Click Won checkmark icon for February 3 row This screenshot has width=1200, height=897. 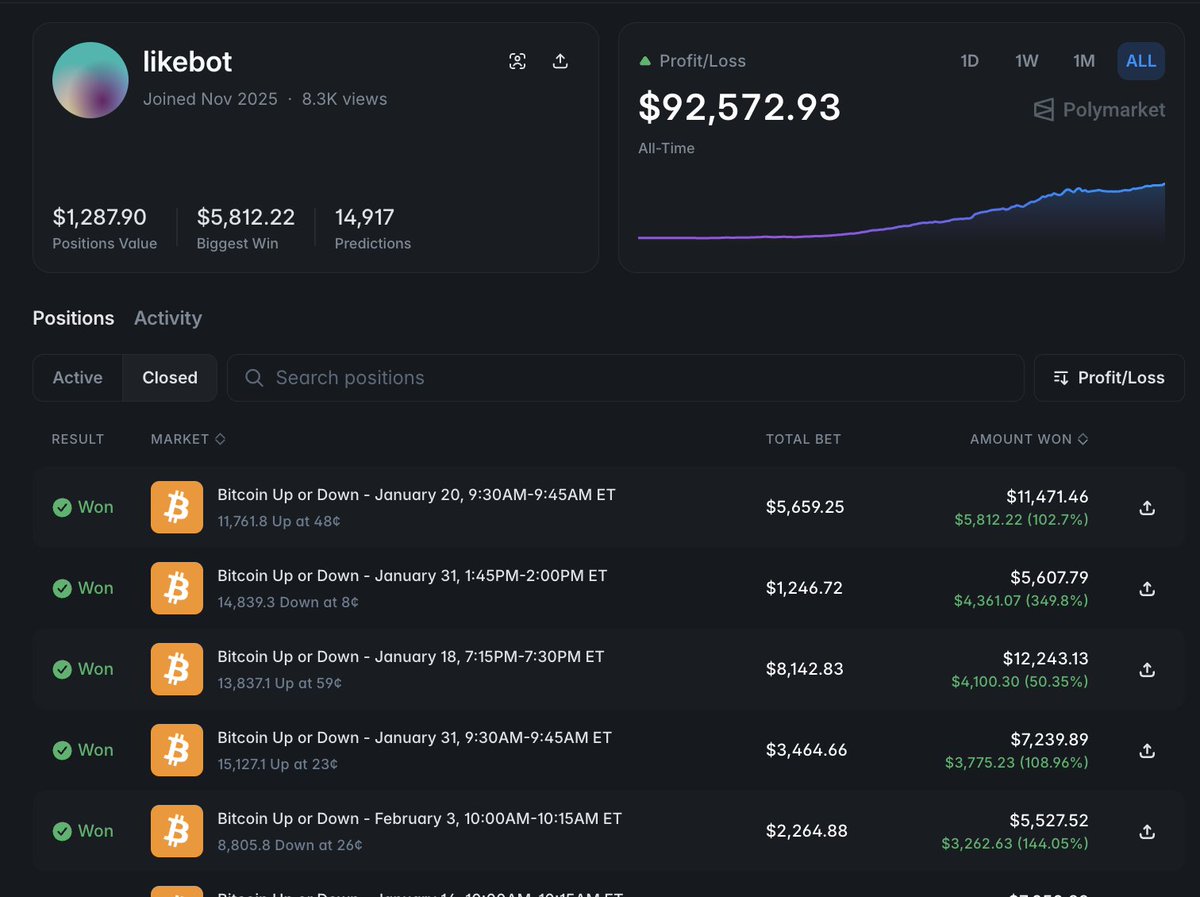point(62,831)
